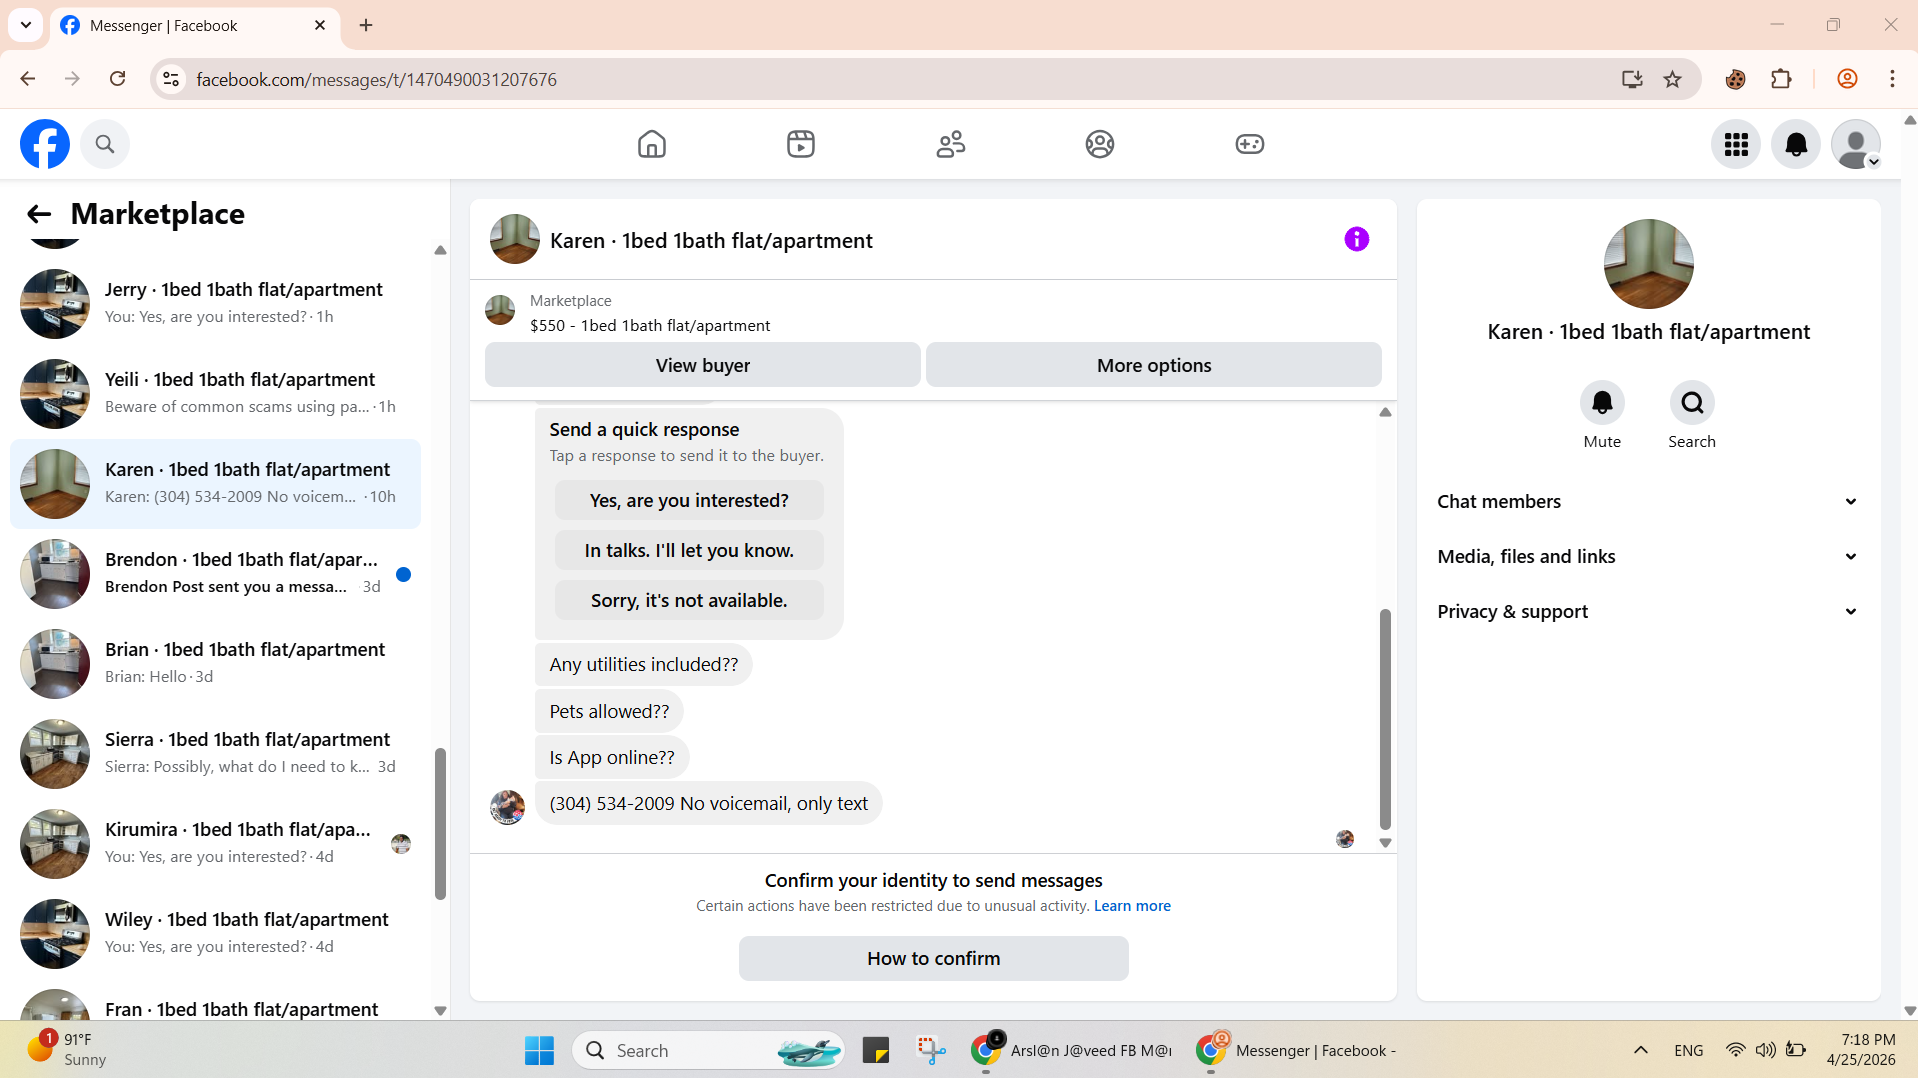Open a new browser tab
1918x1078 pixels.
click(366, 25)
